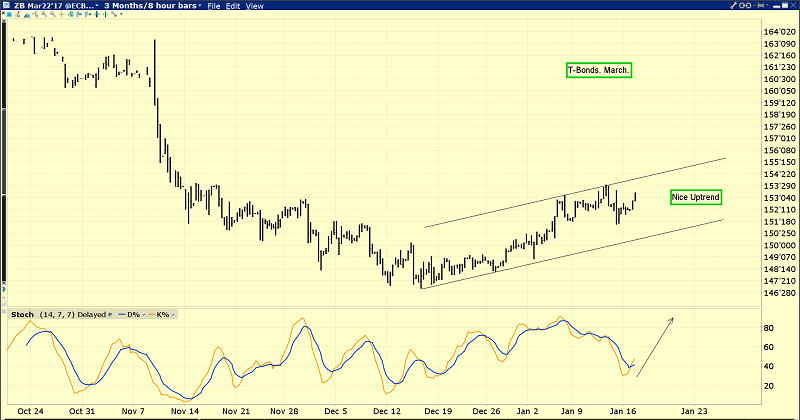Image resolution: width=800 pixels, height=420 pixels.
Task: Click the Delayed status indicator dot
Action: pos(110,315)
